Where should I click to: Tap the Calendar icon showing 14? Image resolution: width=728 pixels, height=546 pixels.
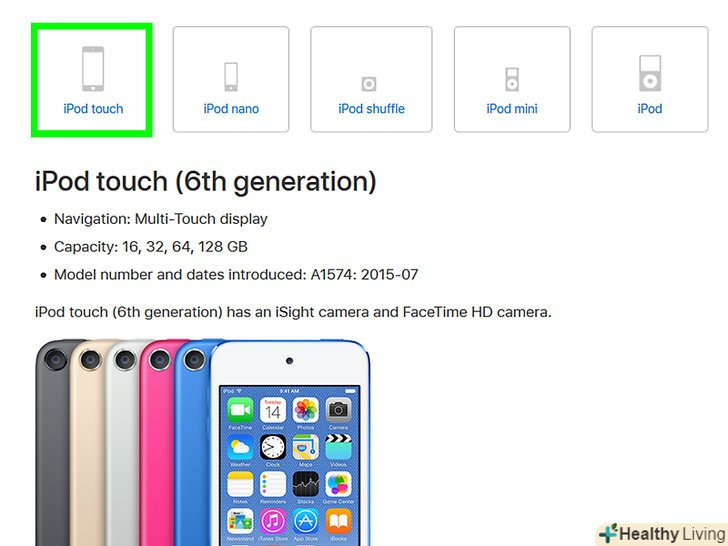[x=273, y=410]
